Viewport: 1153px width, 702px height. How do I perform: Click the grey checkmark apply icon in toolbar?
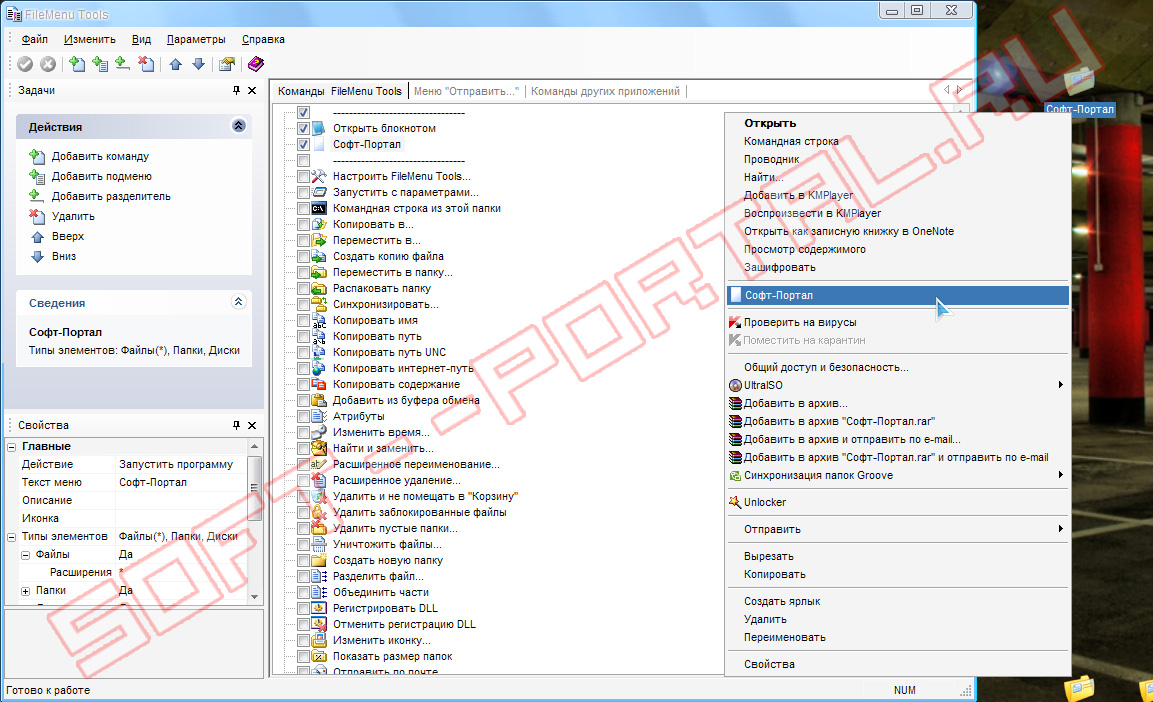(25, 65)
